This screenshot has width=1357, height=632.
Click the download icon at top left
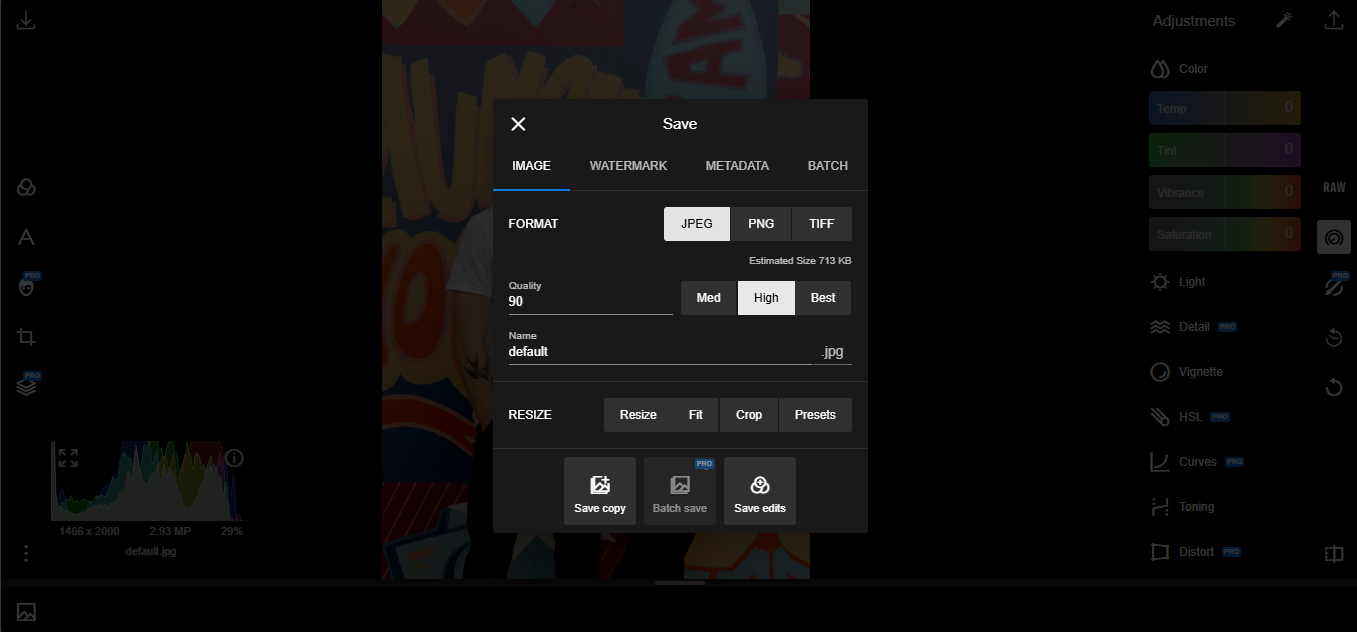(x=27, y=21)
